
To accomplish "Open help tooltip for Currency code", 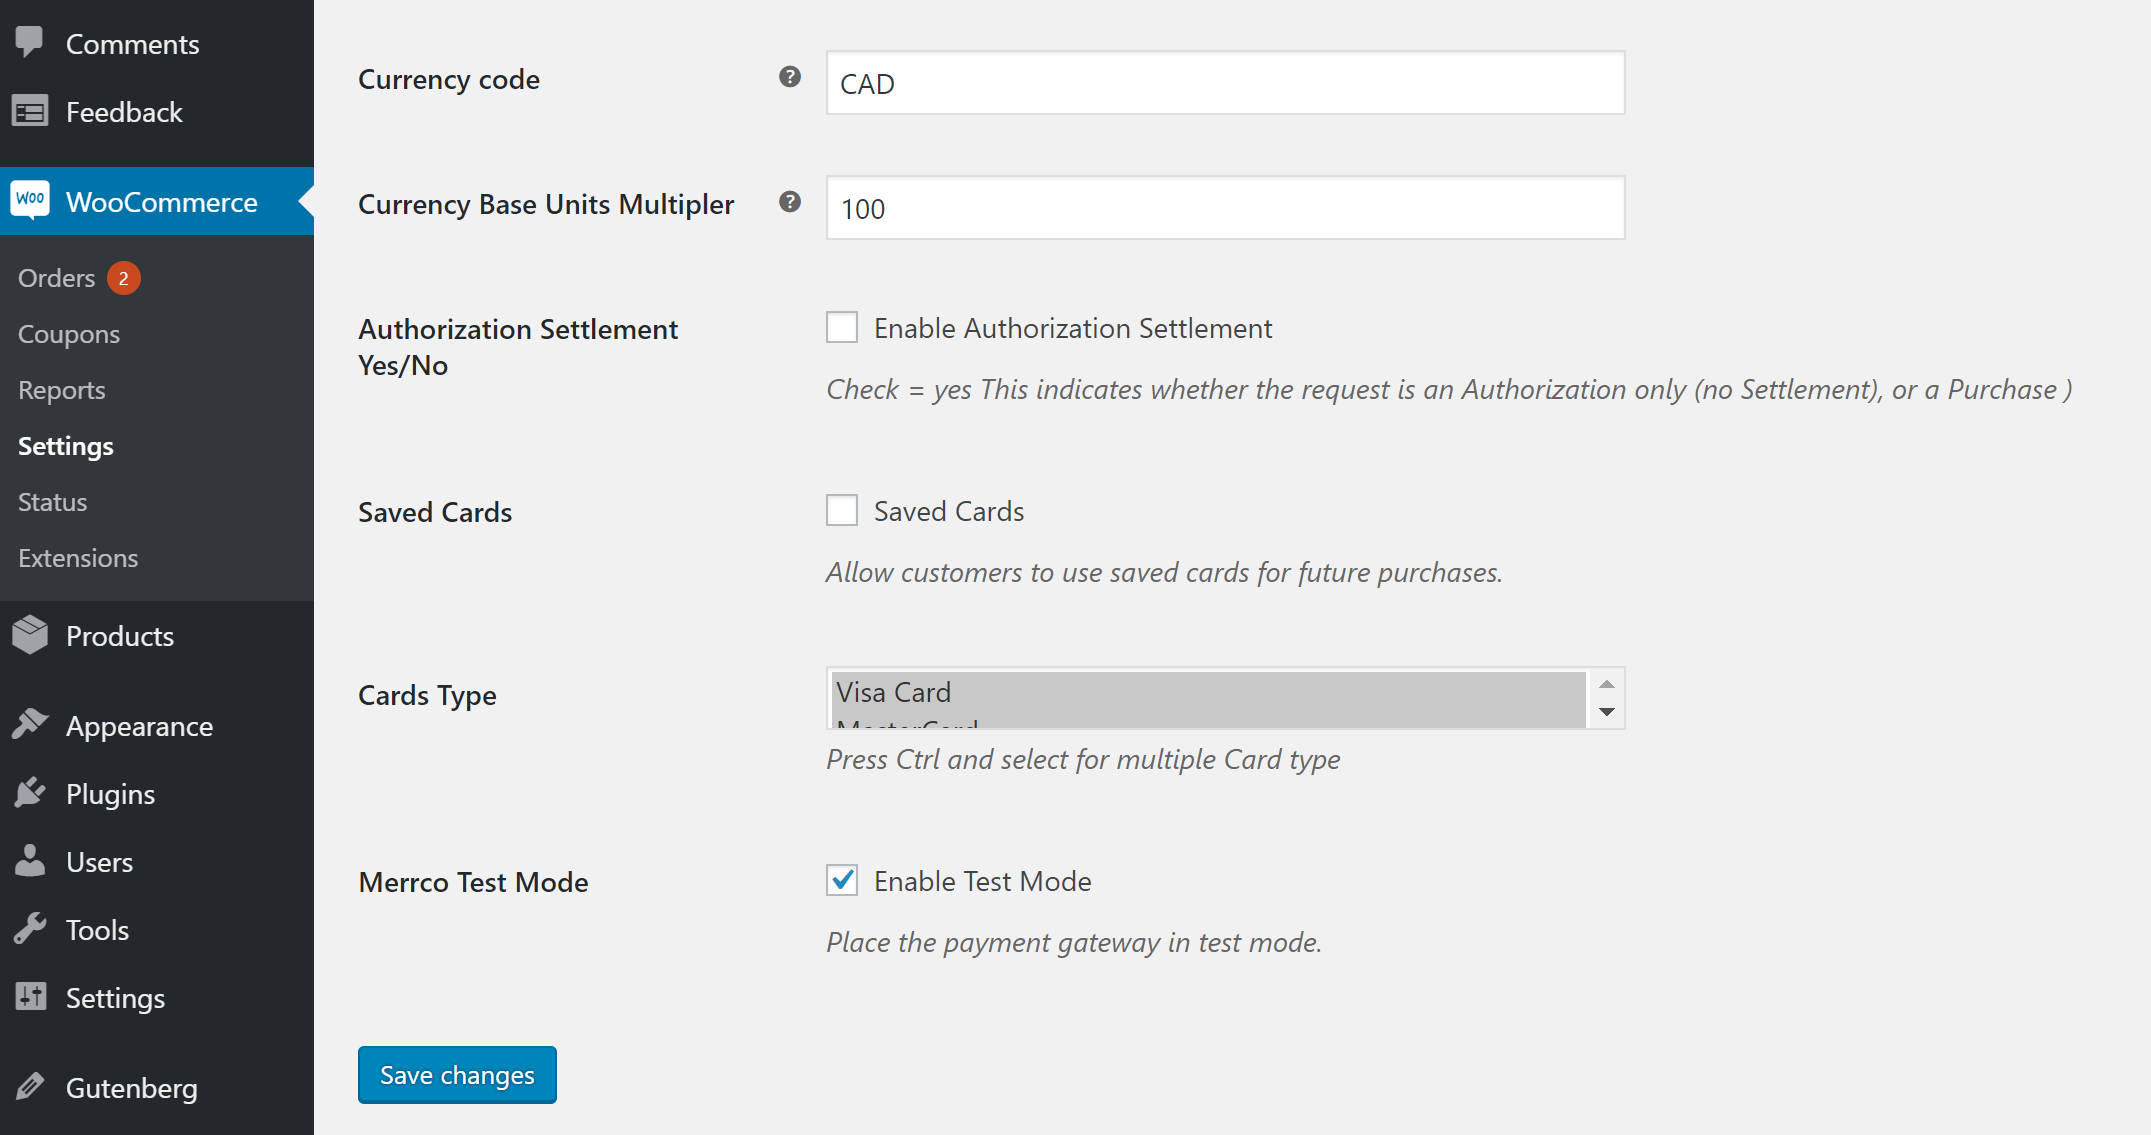I will click(x=790, y=77).
